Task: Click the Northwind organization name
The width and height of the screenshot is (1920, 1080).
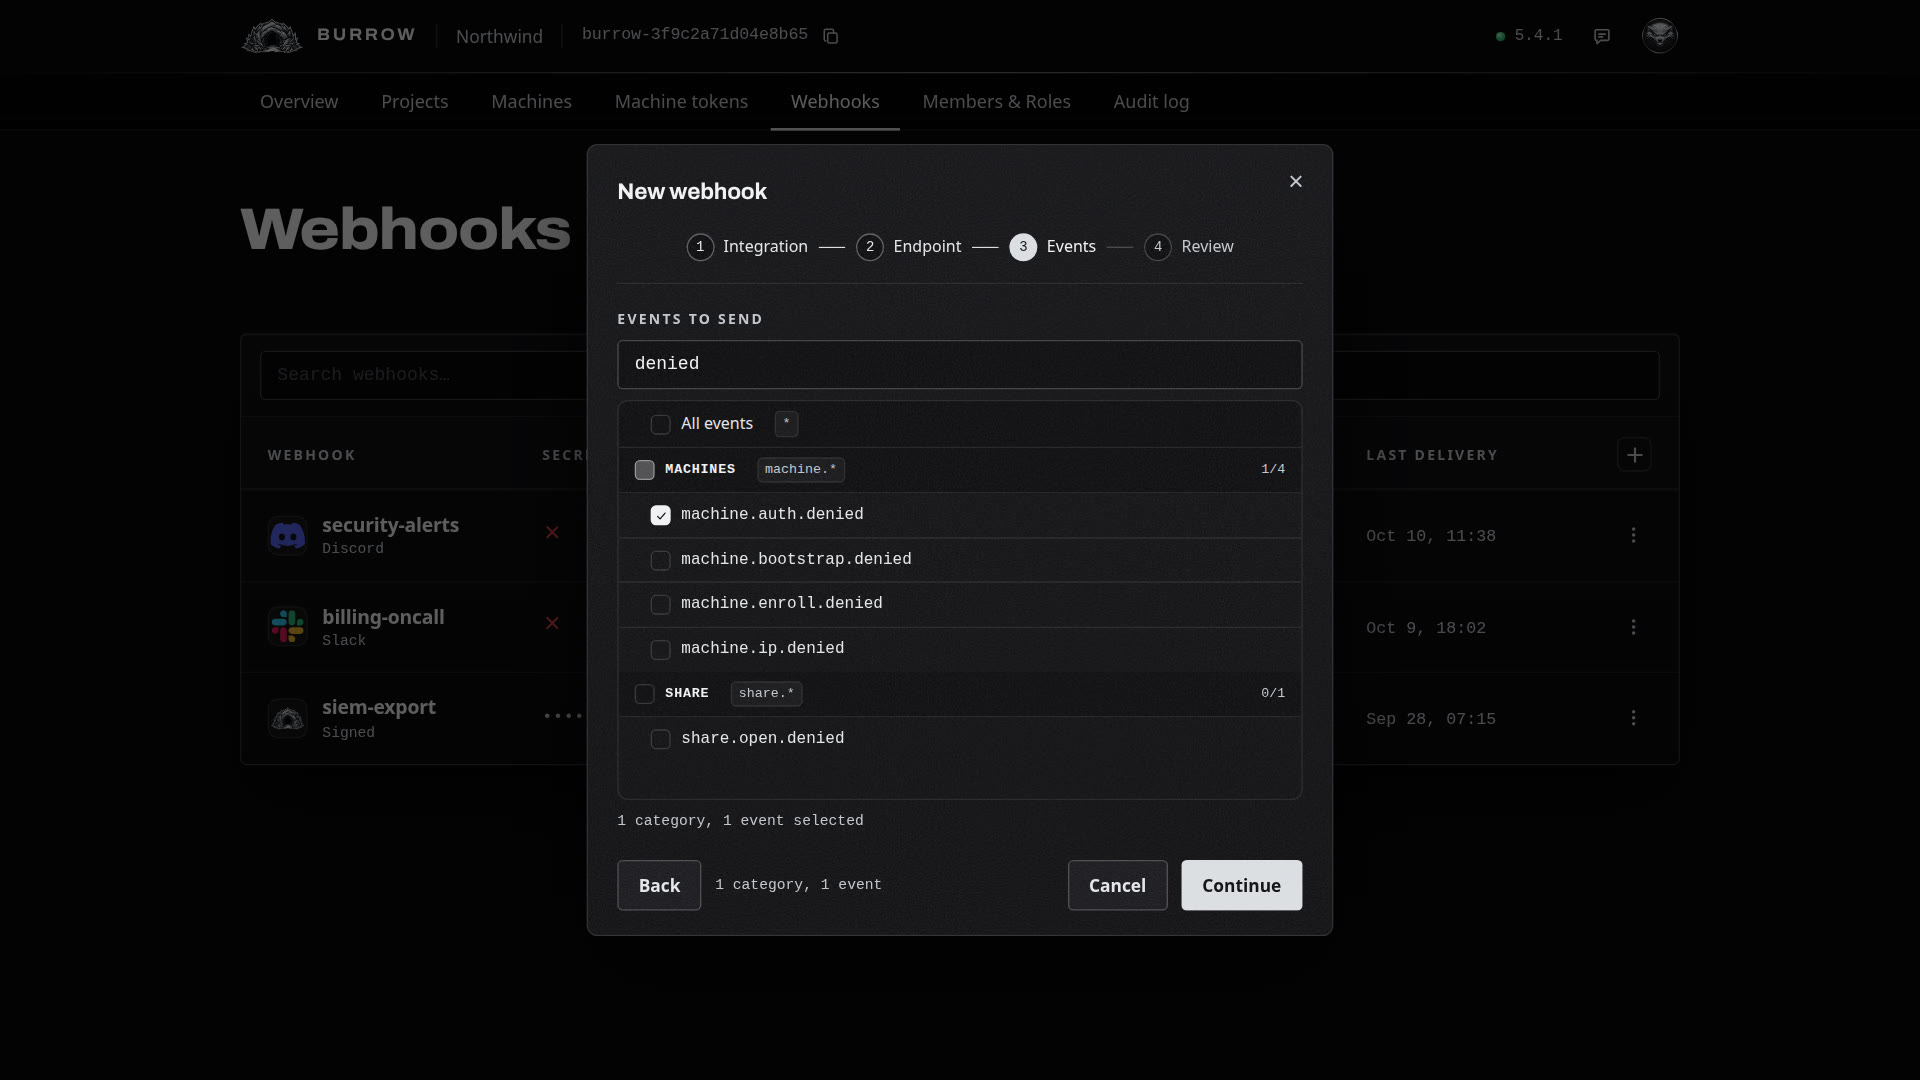Action: pos(499,36)
